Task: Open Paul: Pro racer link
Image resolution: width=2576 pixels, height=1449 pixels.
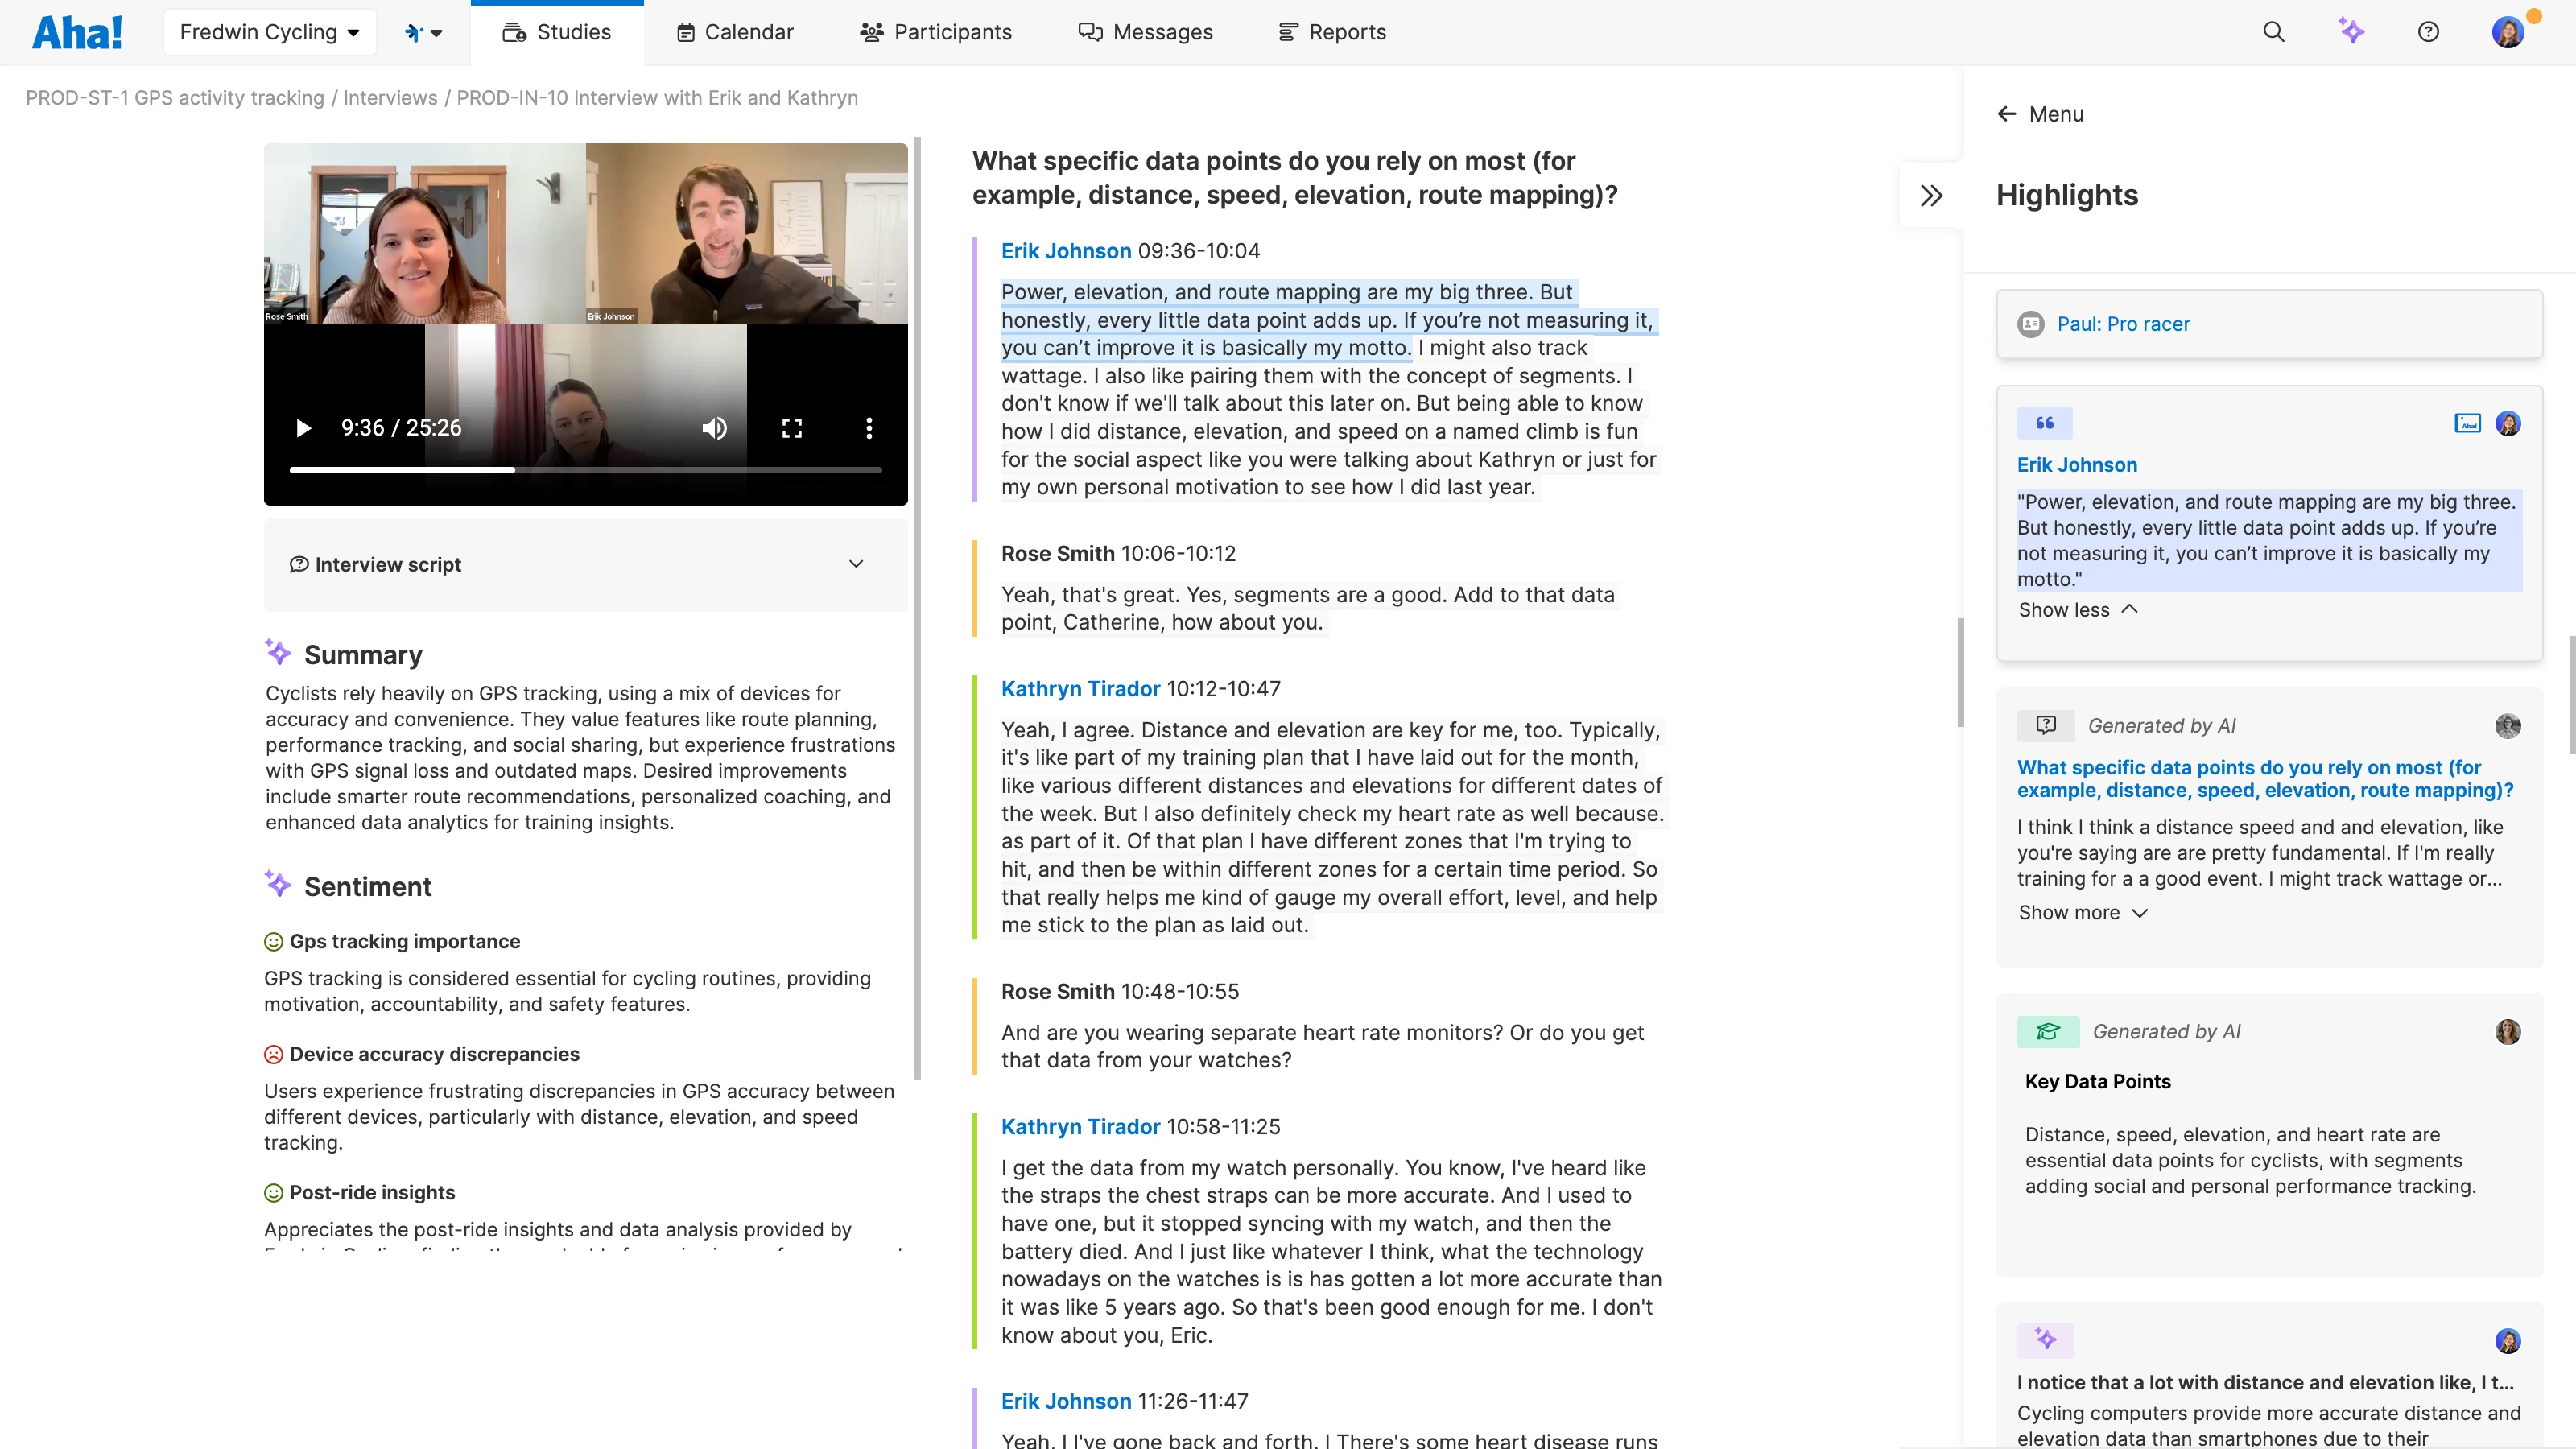Action: click(x=2123, y=323)
